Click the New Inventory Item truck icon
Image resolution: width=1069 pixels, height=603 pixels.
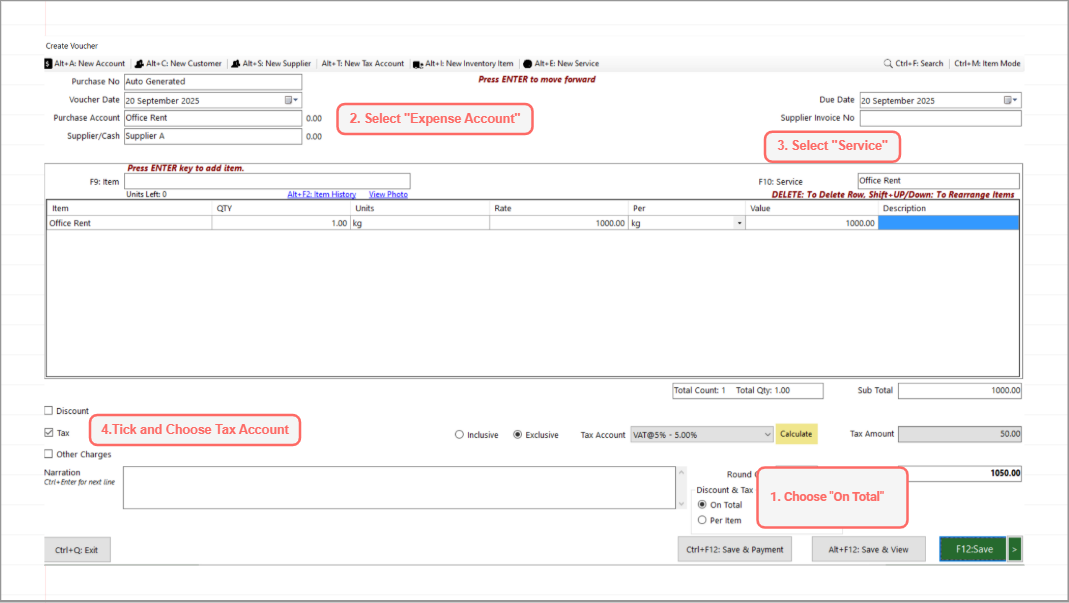click(418, 64)
